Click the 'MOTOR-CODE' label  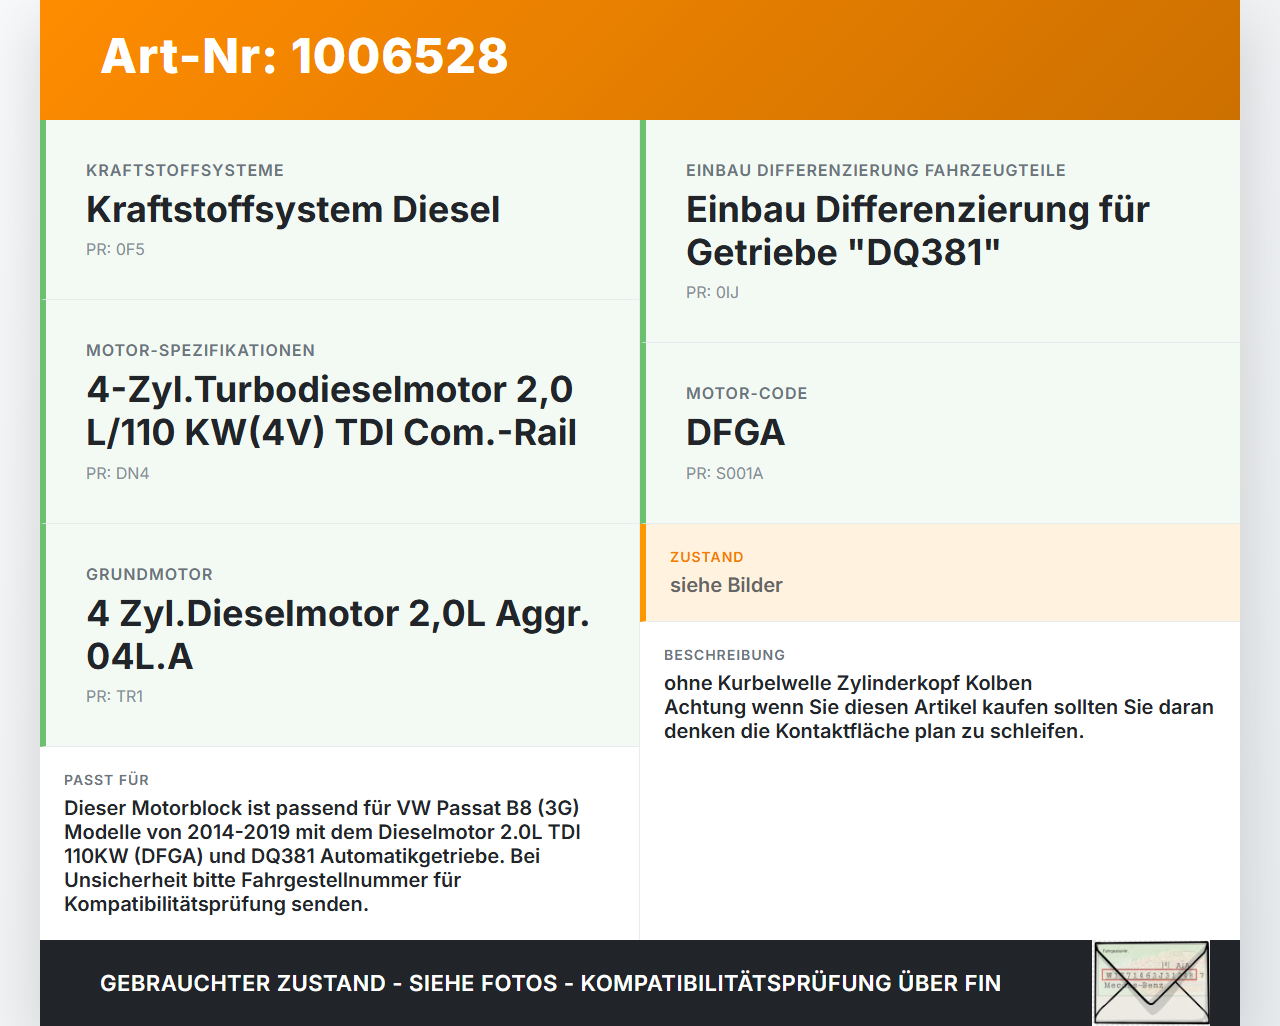[747, 393]
